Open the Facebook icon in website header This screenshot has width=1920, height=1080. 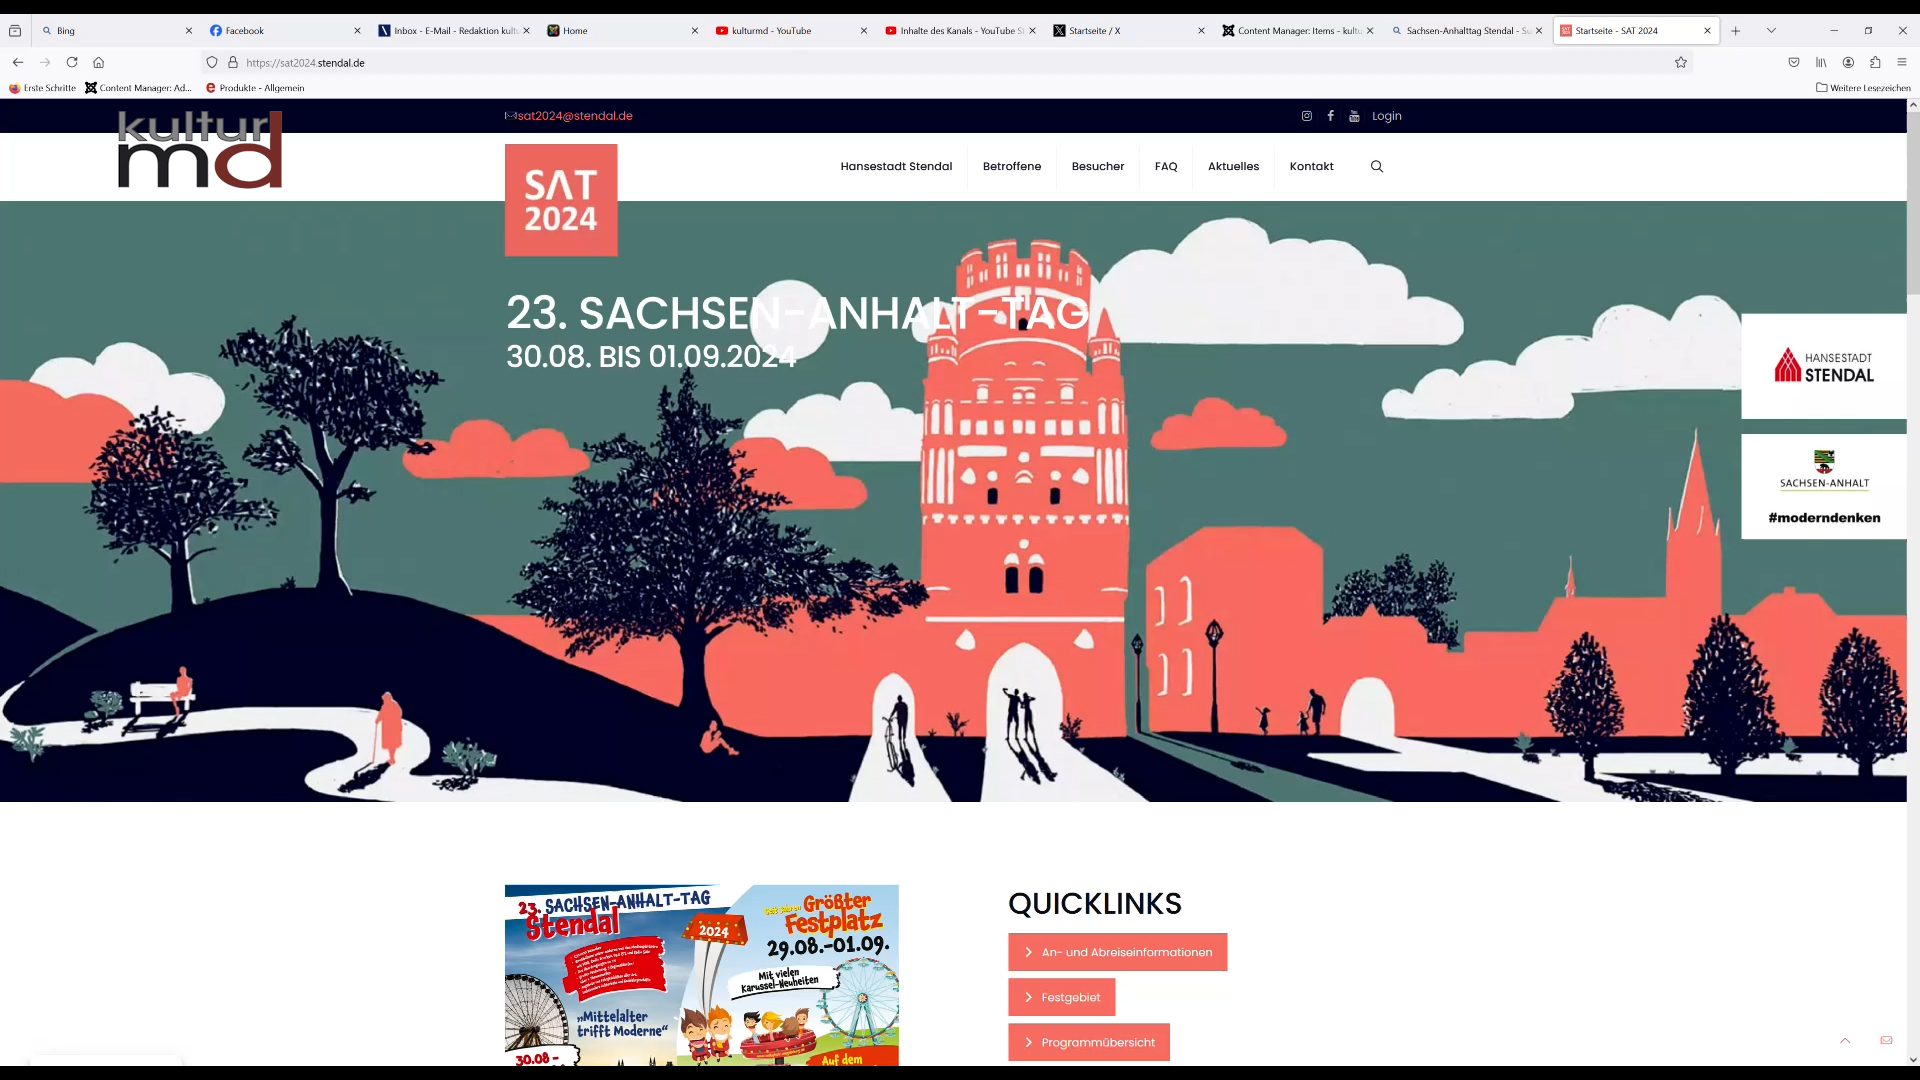(x=1330, y=116)
